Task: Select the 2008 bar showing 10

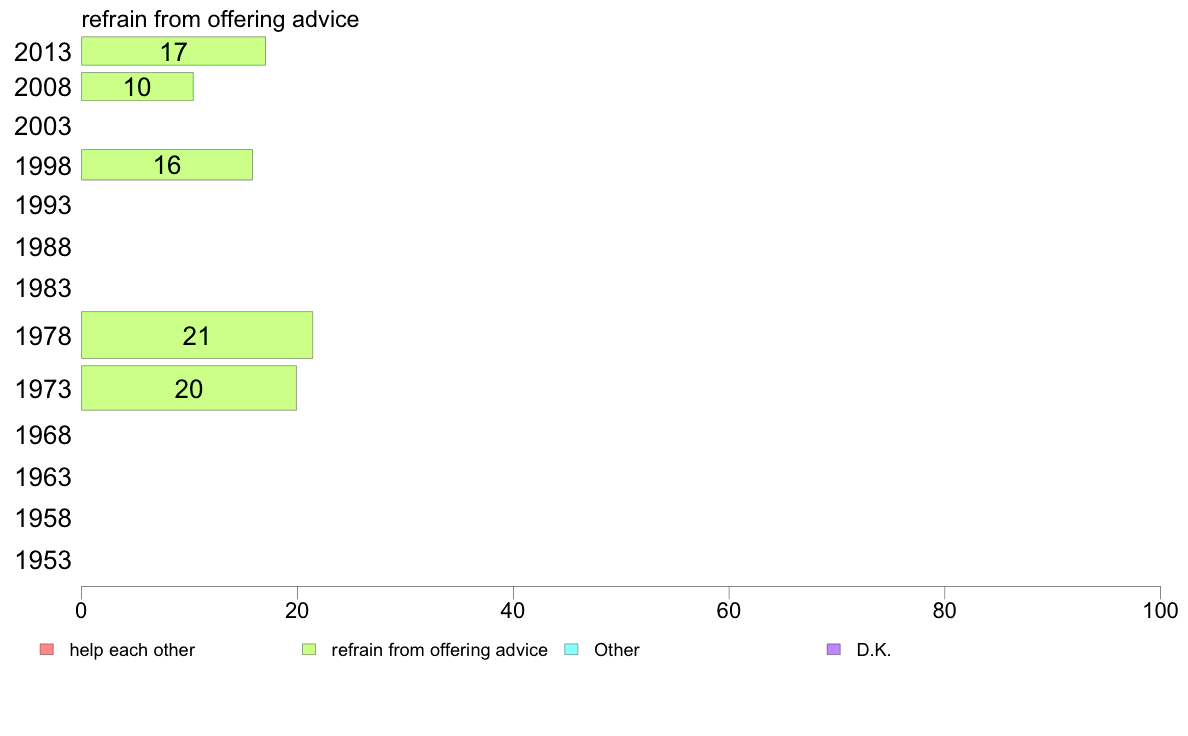Action: click(137, 86)
